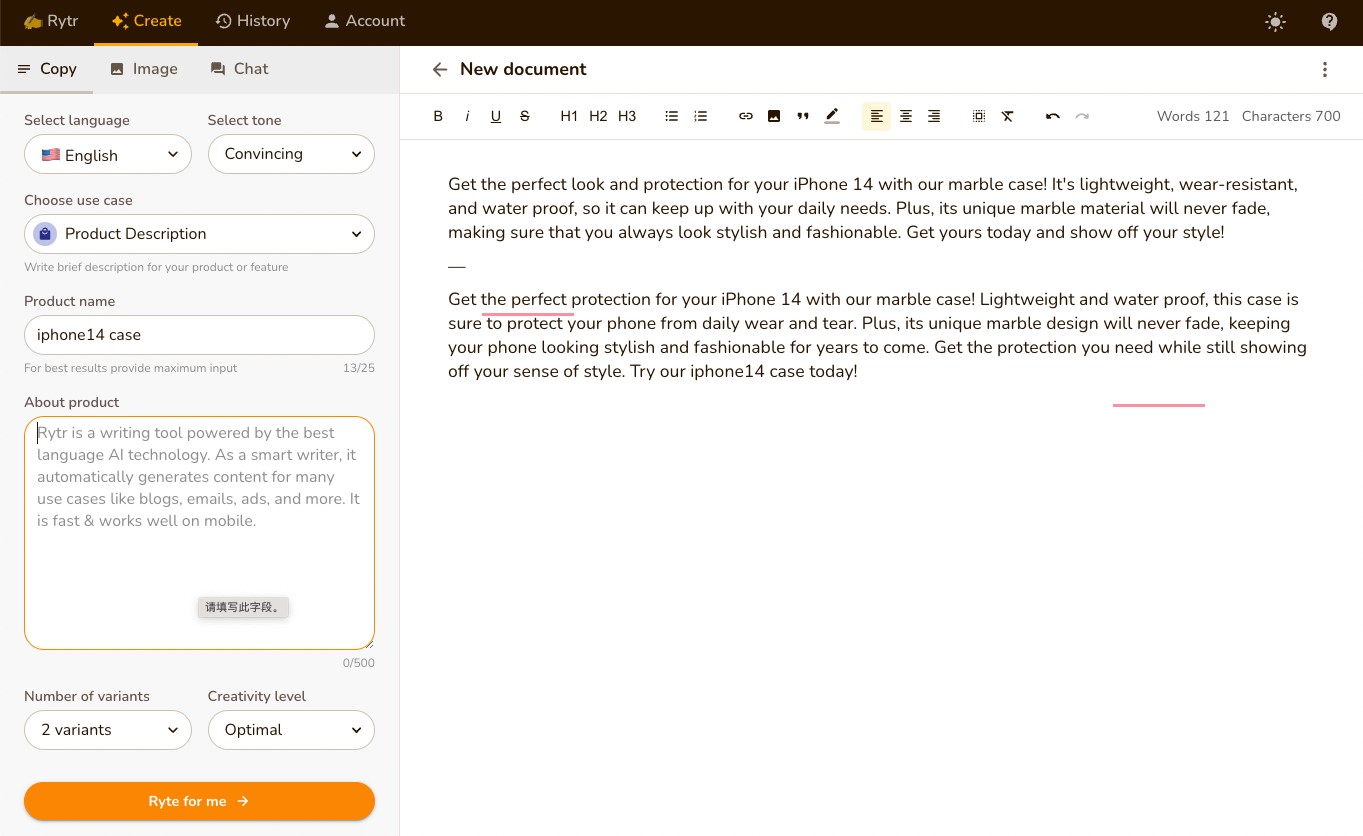This screenshot has height=836, width=1363.
Task: Align text to the right
Action: pyautogui.click(x=934, y=116)
